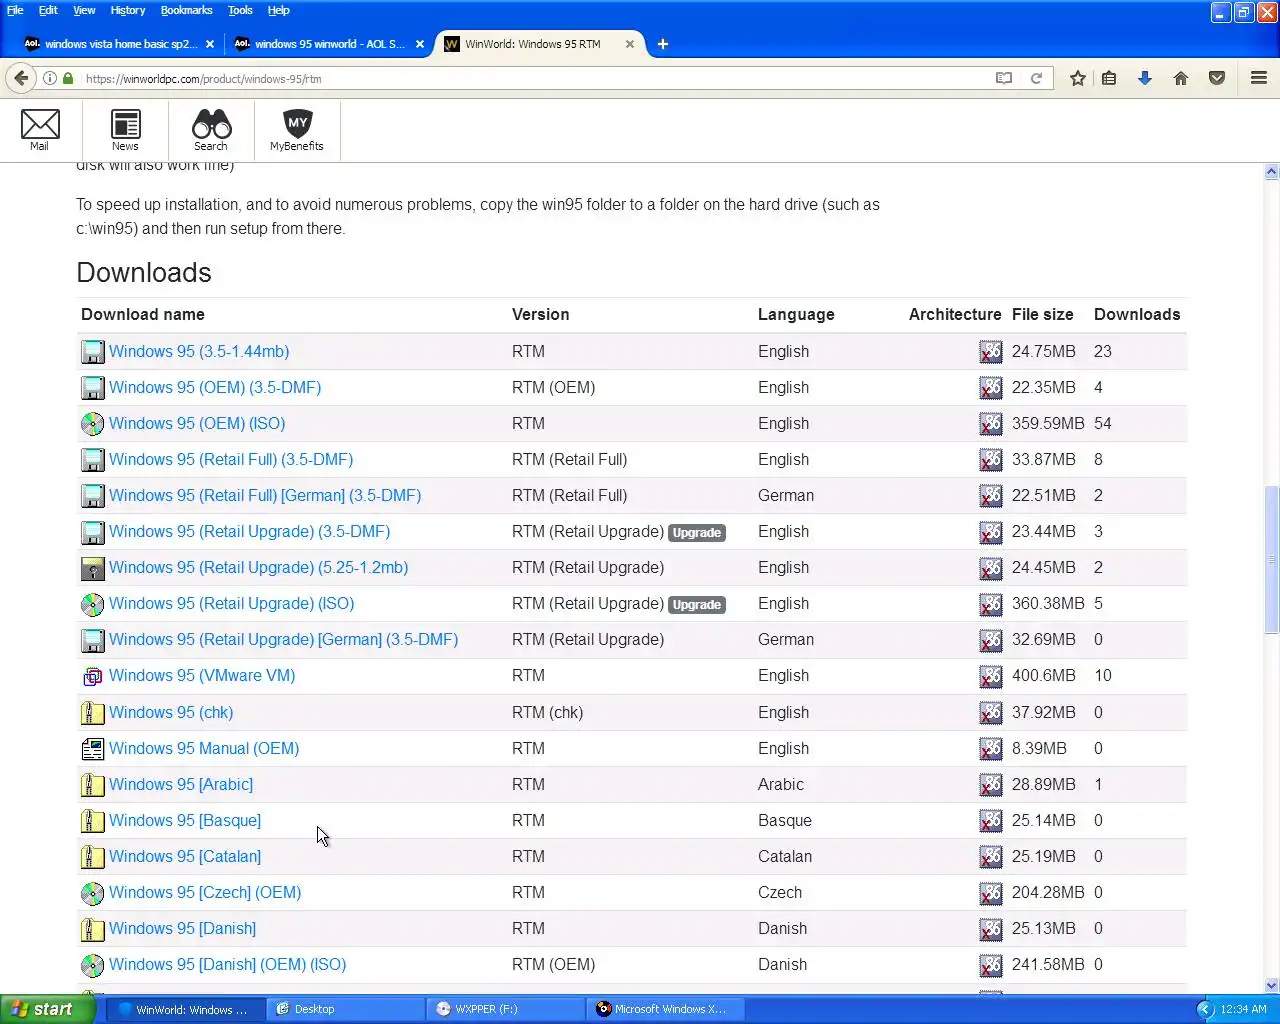Reload the page with the refresh icon
Screen dimensions: 1280x1024
click(1037, 78)
